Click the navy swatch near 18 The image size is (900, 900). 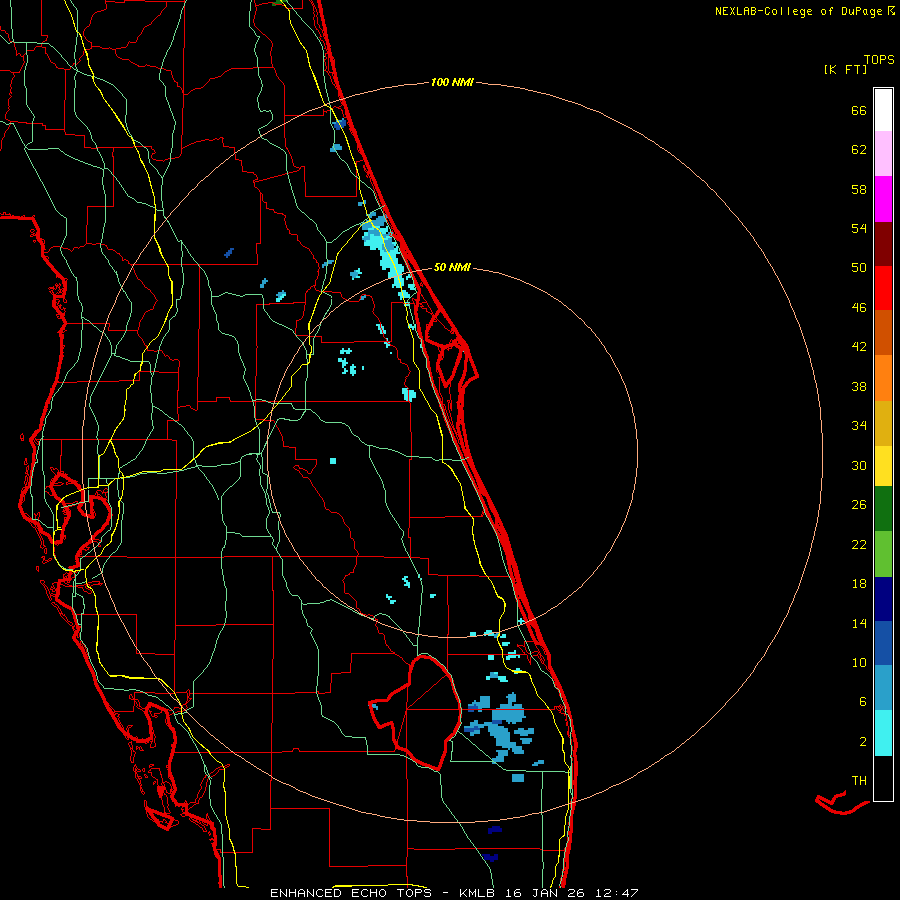(x=883, y=599)
